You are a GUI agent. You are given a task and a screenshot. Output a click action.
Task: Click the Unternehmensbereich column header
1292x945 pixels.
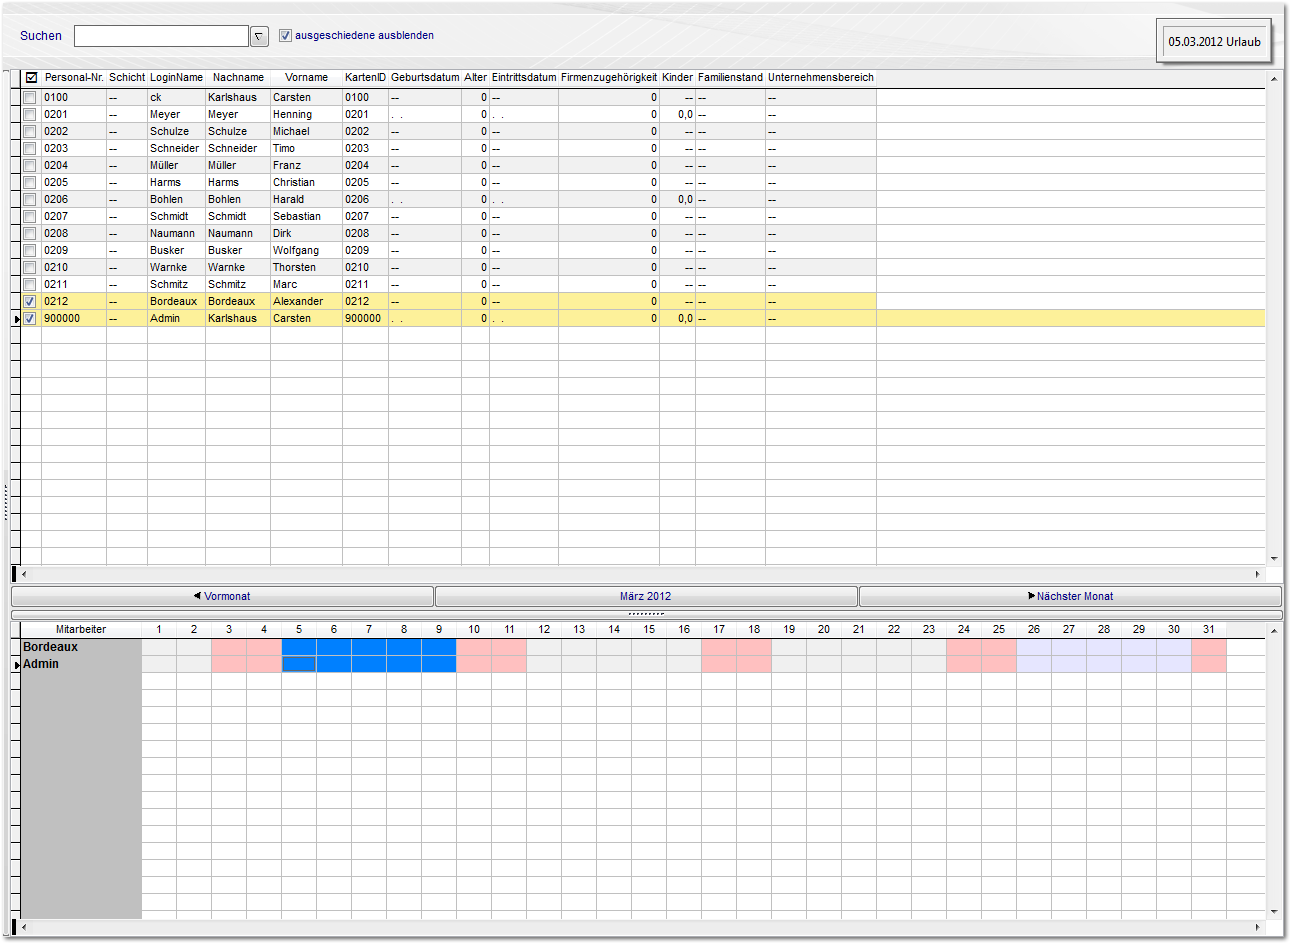tap(821, 77)
